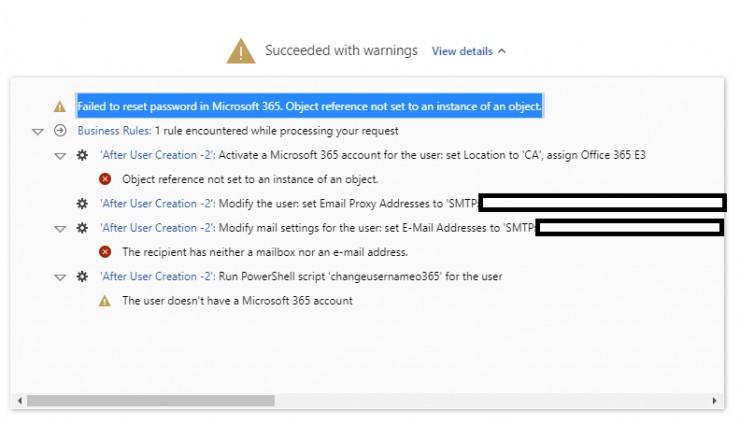The width and height of the screenshot is (740, 425).
Task: Click the scrollbar right arrow button
Action: coord(717,400)
